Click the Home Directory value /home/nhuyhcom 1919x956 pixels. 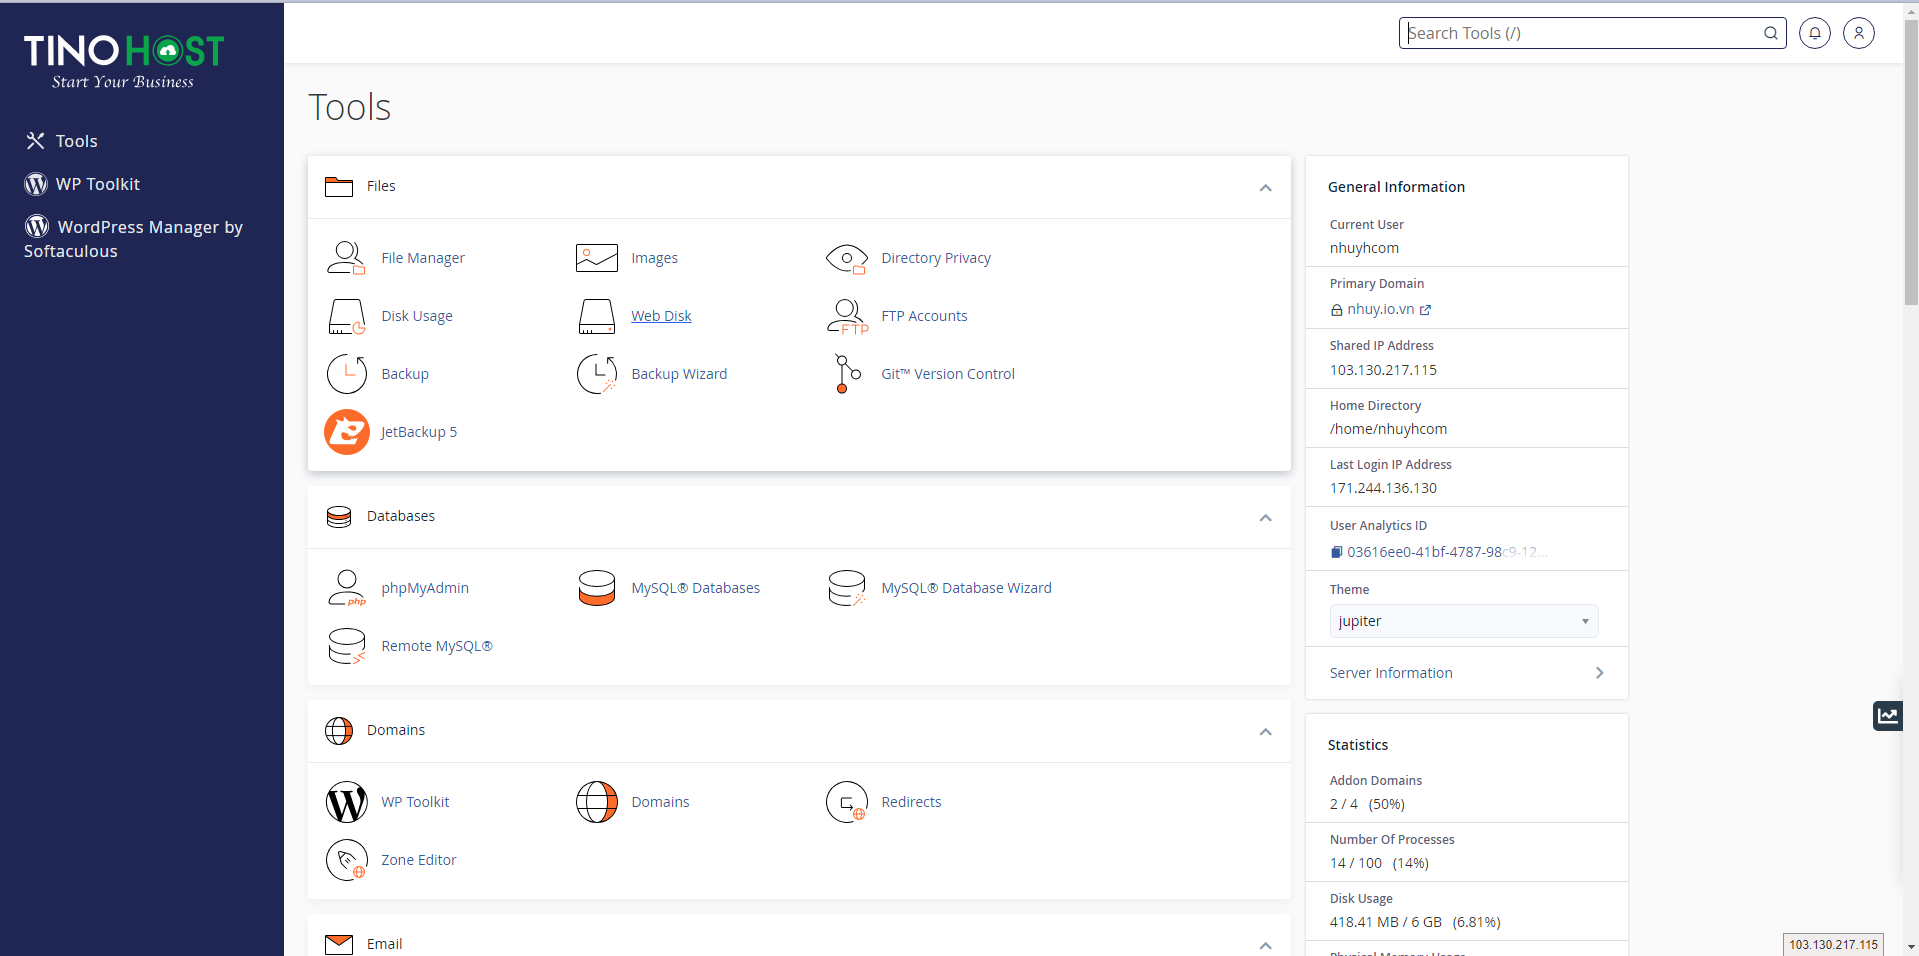1388,429
